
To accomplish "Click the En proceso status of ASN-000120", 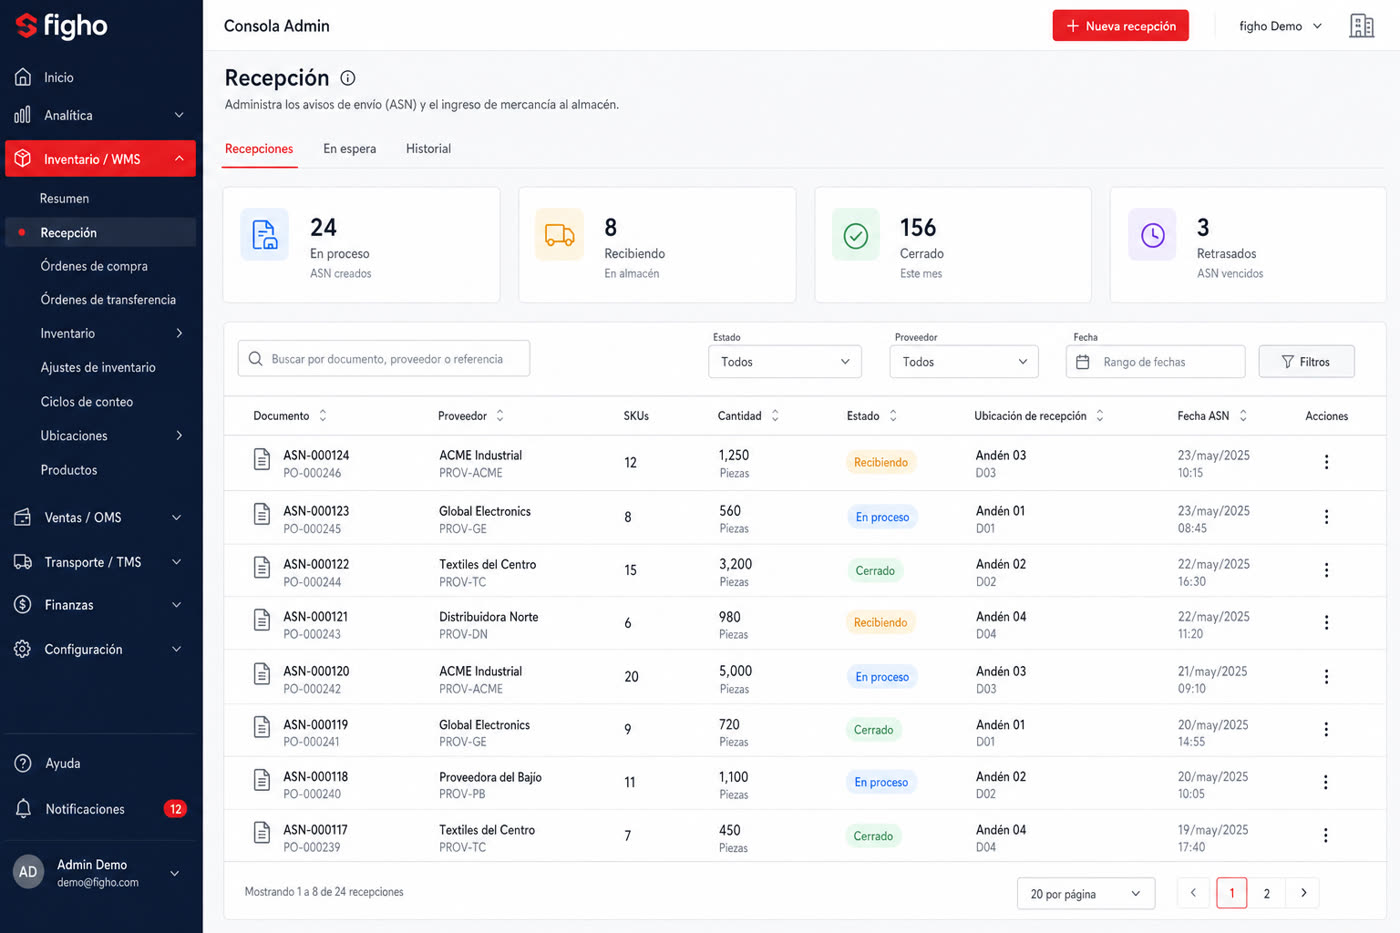I will 882,677.
